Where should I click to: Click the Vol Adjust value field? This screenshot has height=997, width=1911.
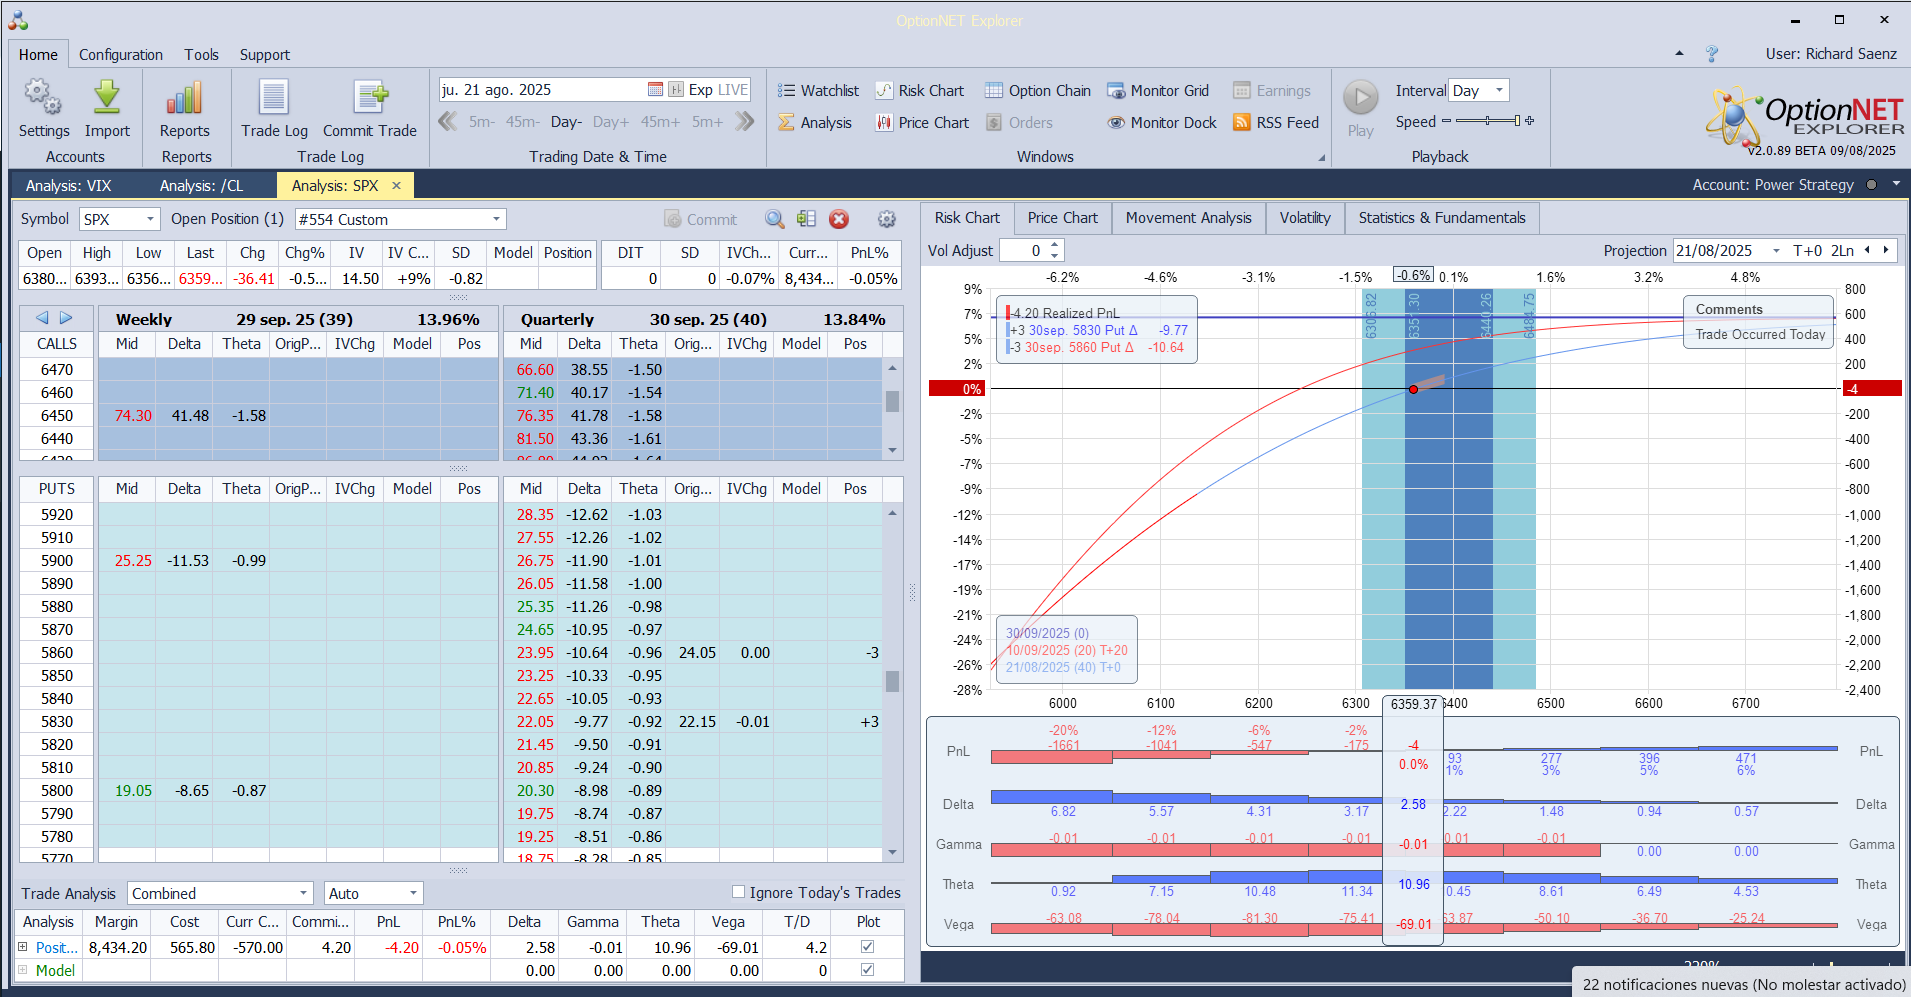tap(1024, 251)
